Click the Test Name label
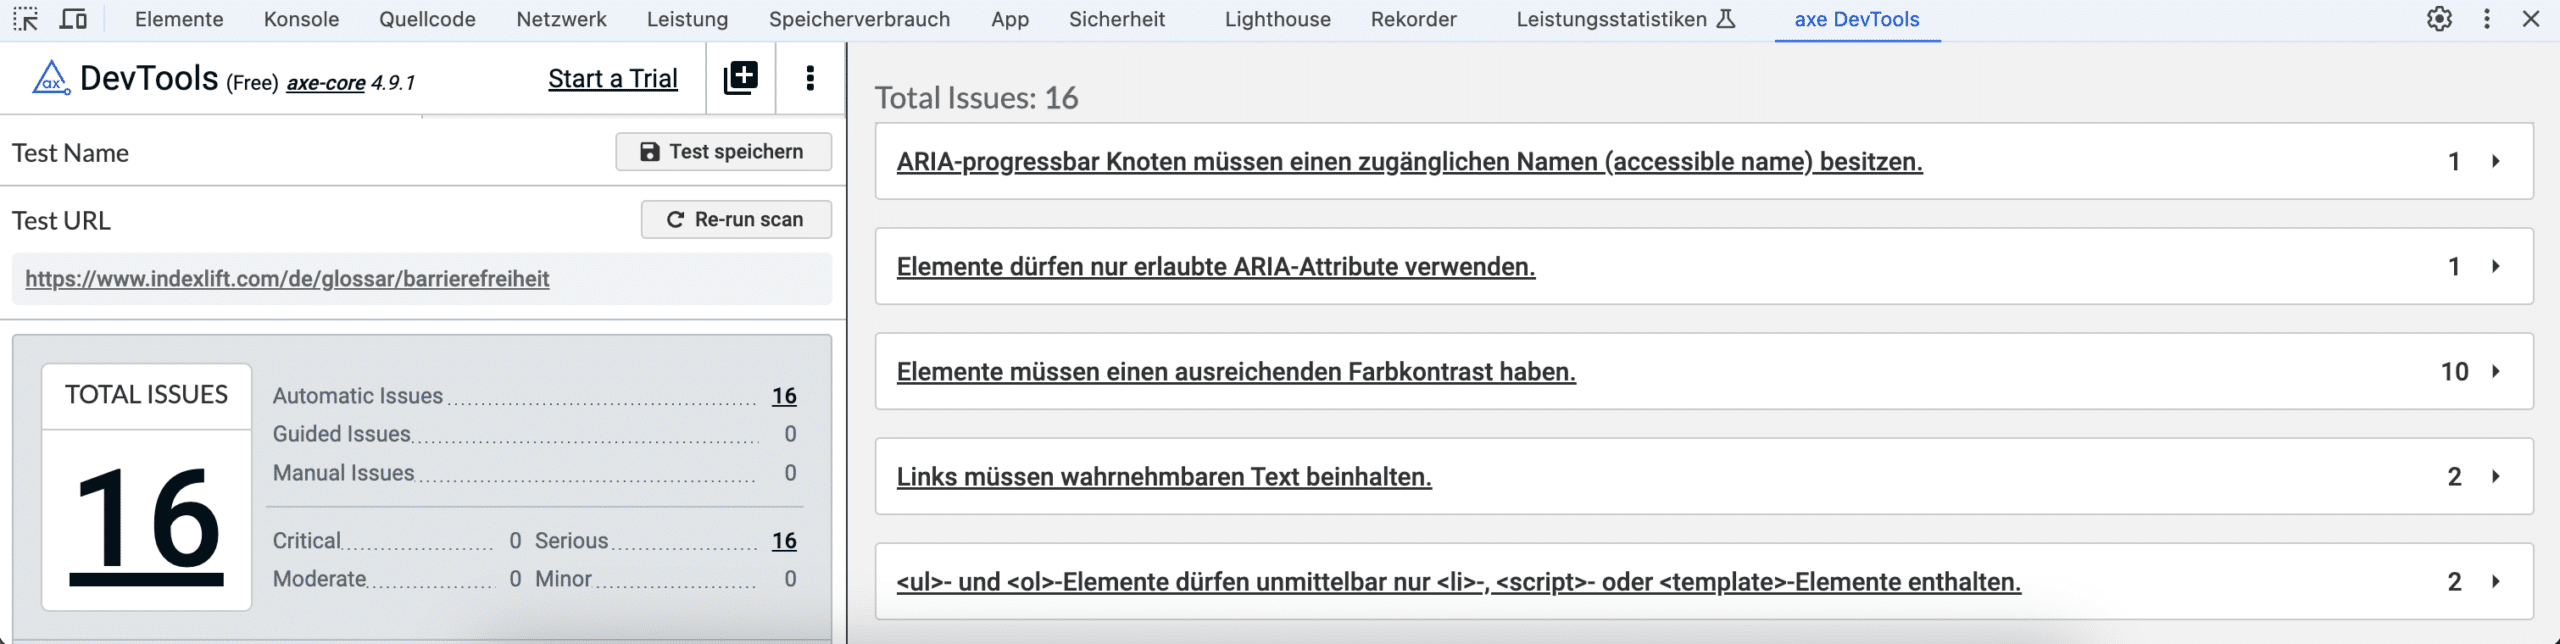2560x644 pixels. tap(70, 153)
